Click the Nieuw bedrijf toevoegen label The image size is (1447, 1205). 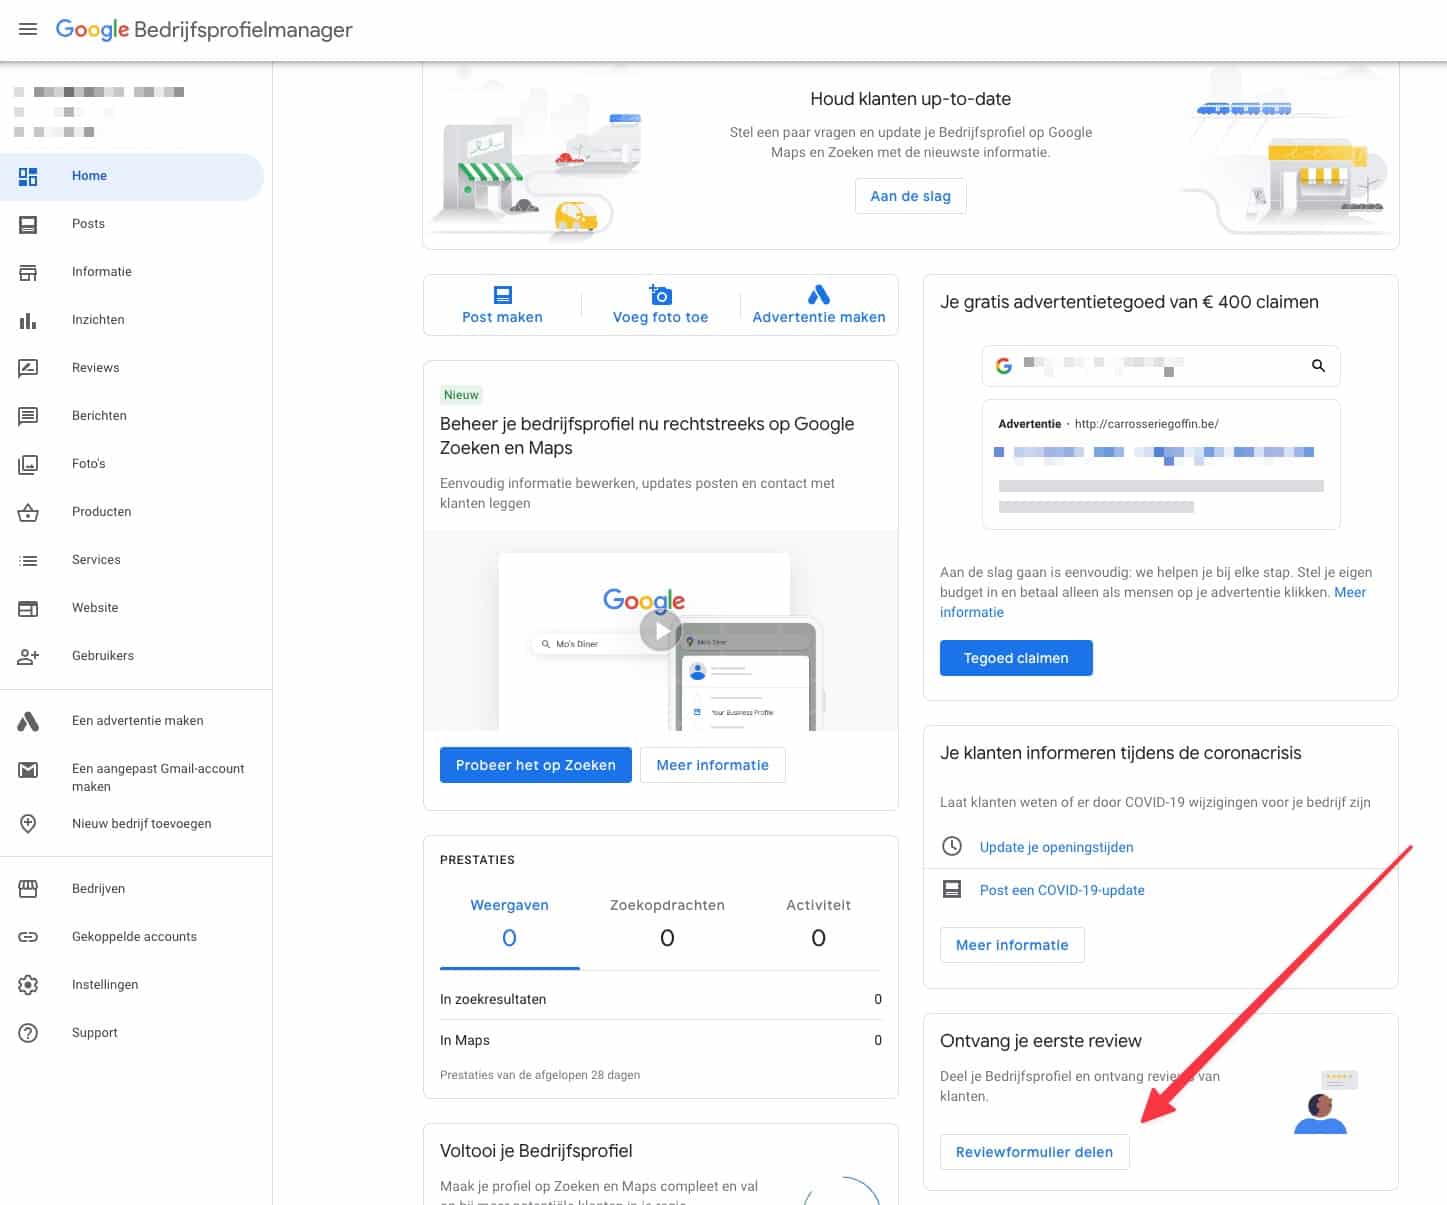pos(141,824)
